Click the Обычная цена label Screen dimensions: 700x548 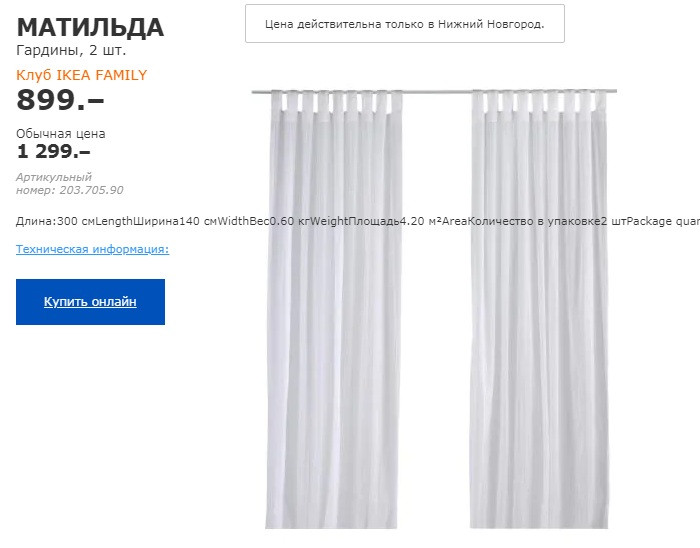61,133
